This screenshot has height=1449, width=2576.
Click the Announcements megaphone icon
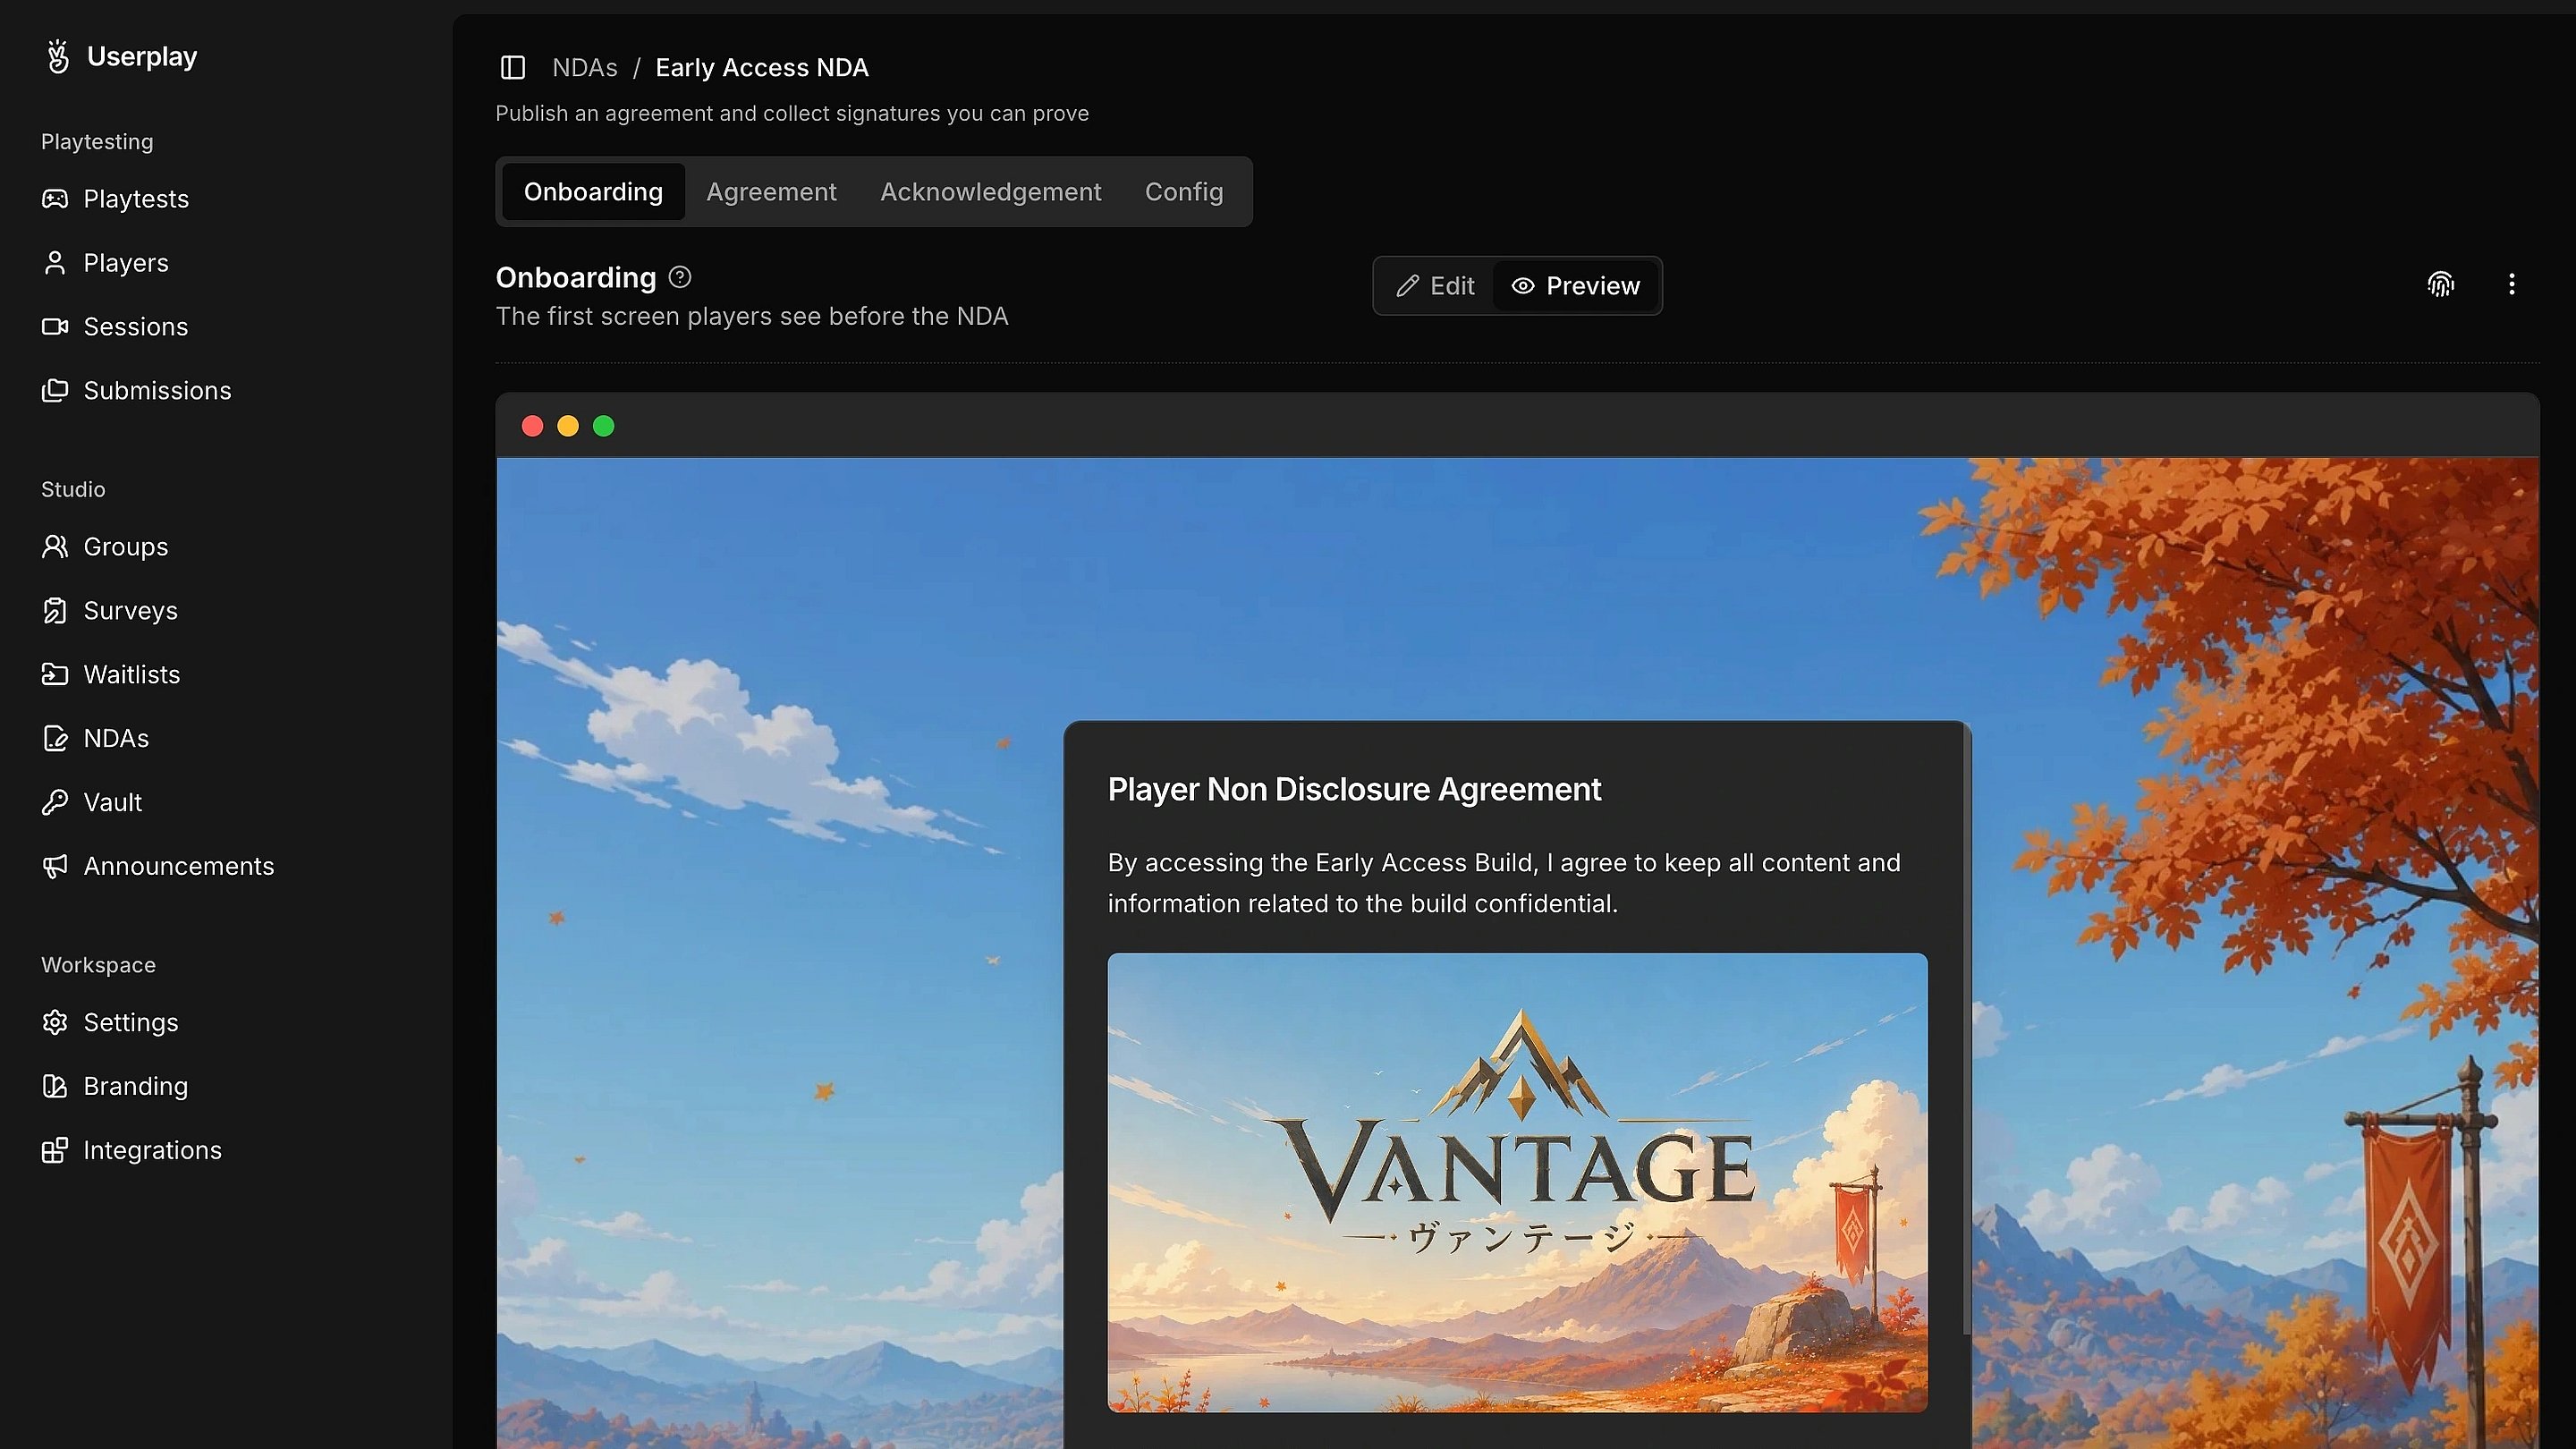click(55, 866)
